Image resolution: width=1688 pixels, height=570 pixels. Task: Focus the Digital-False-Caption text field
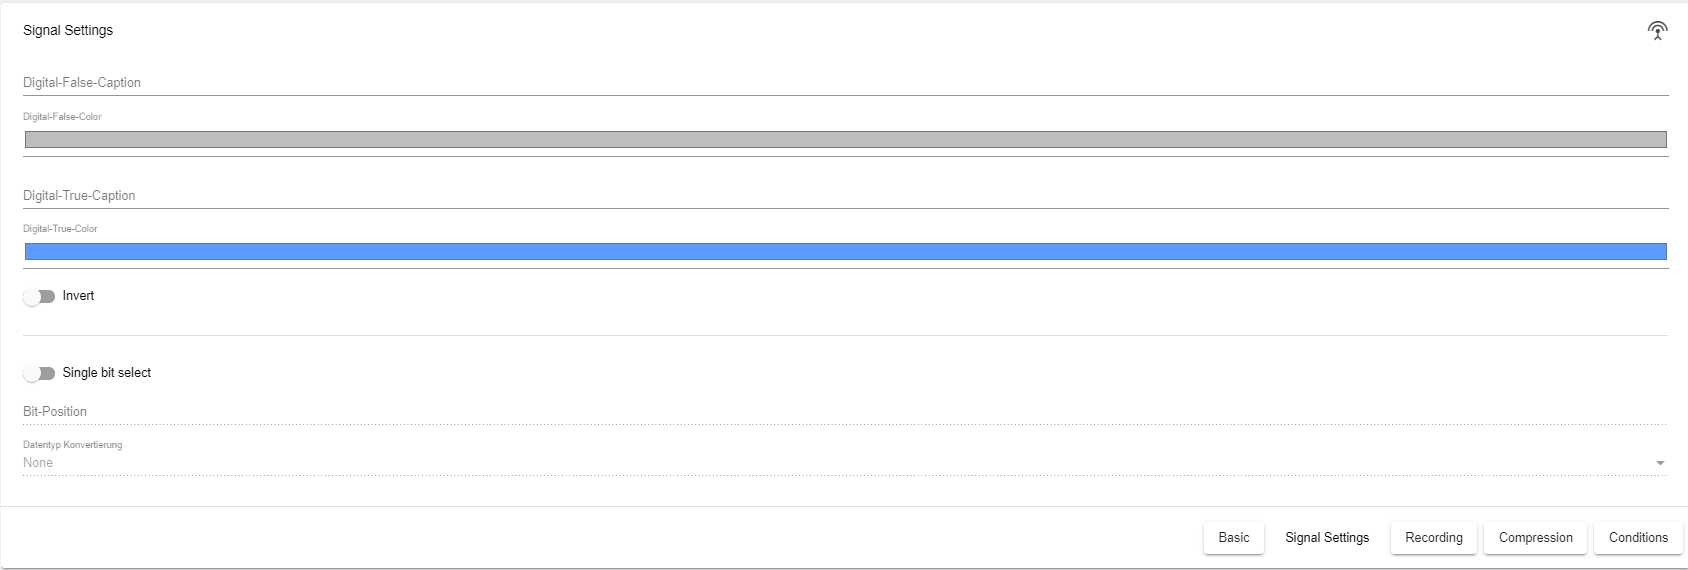(x=845, y=83)
